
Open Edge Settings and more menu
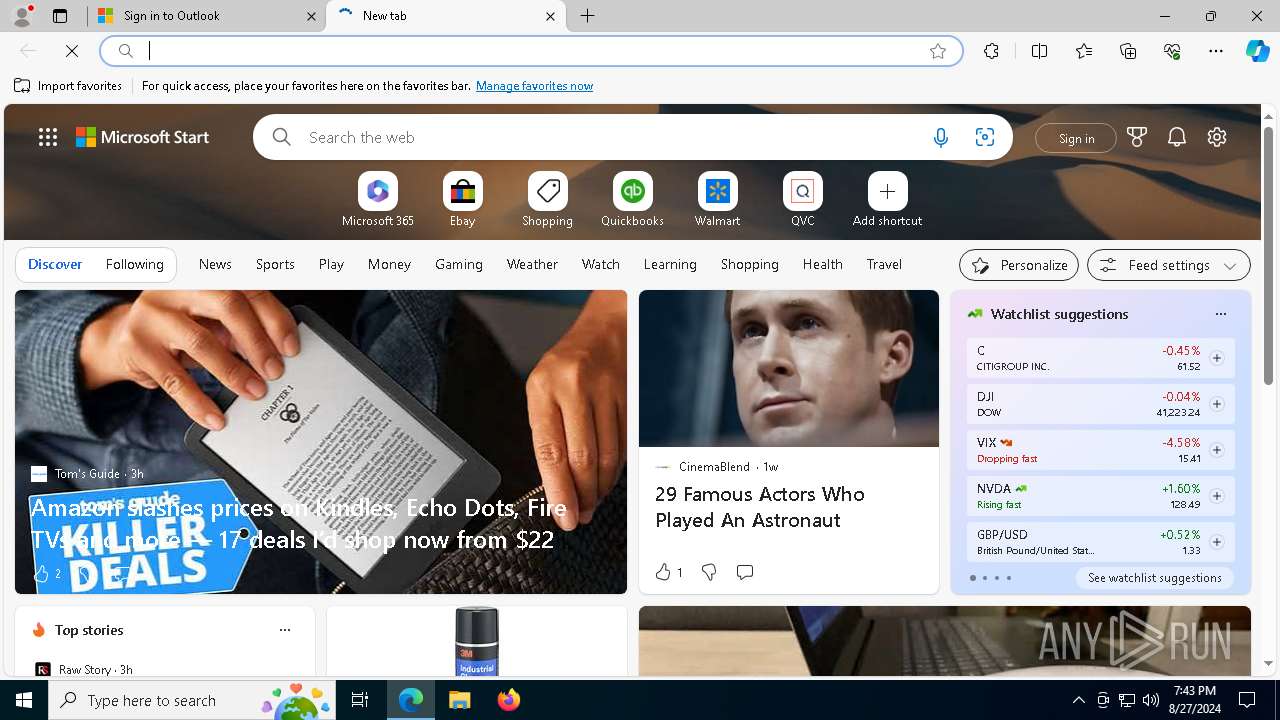tap(1216, 51)
